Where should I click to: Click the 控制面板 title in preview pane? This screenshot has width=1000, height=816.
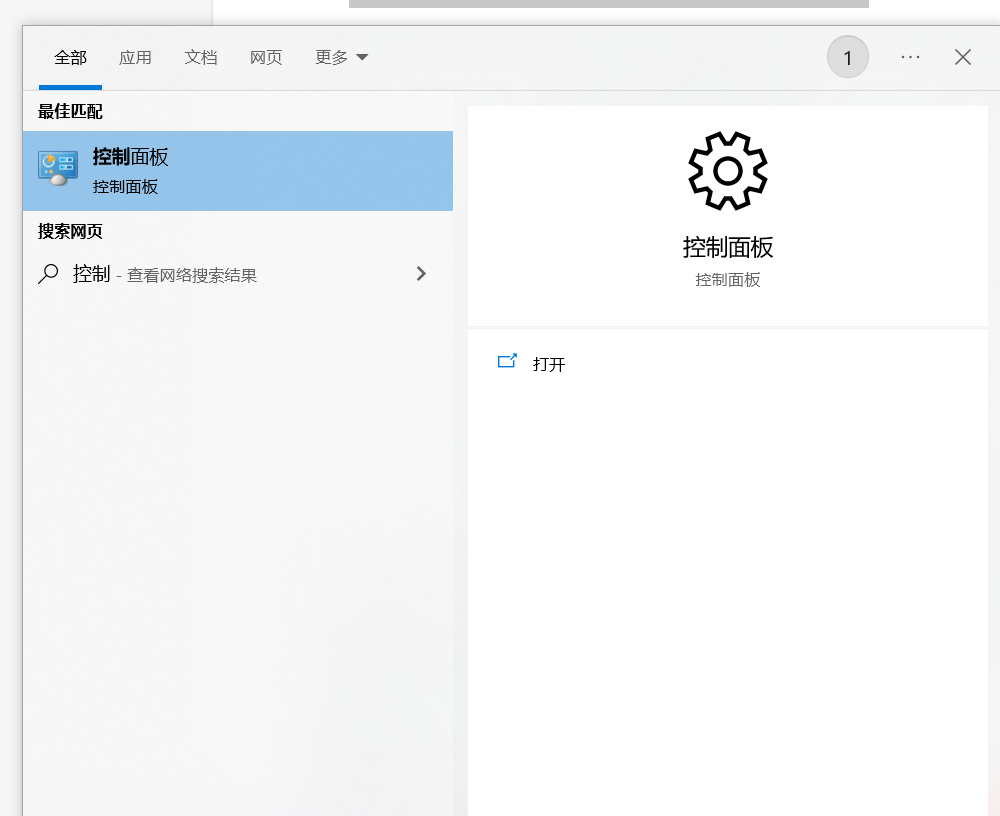727,247
